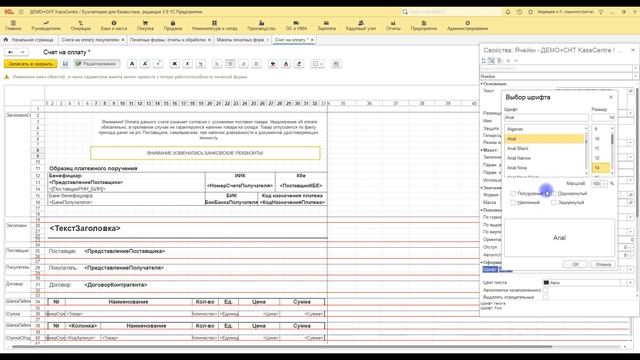Open notifications bell icon
Image resolution: width=640 pixels, height=360 pixels.
(x=508, y=12)
